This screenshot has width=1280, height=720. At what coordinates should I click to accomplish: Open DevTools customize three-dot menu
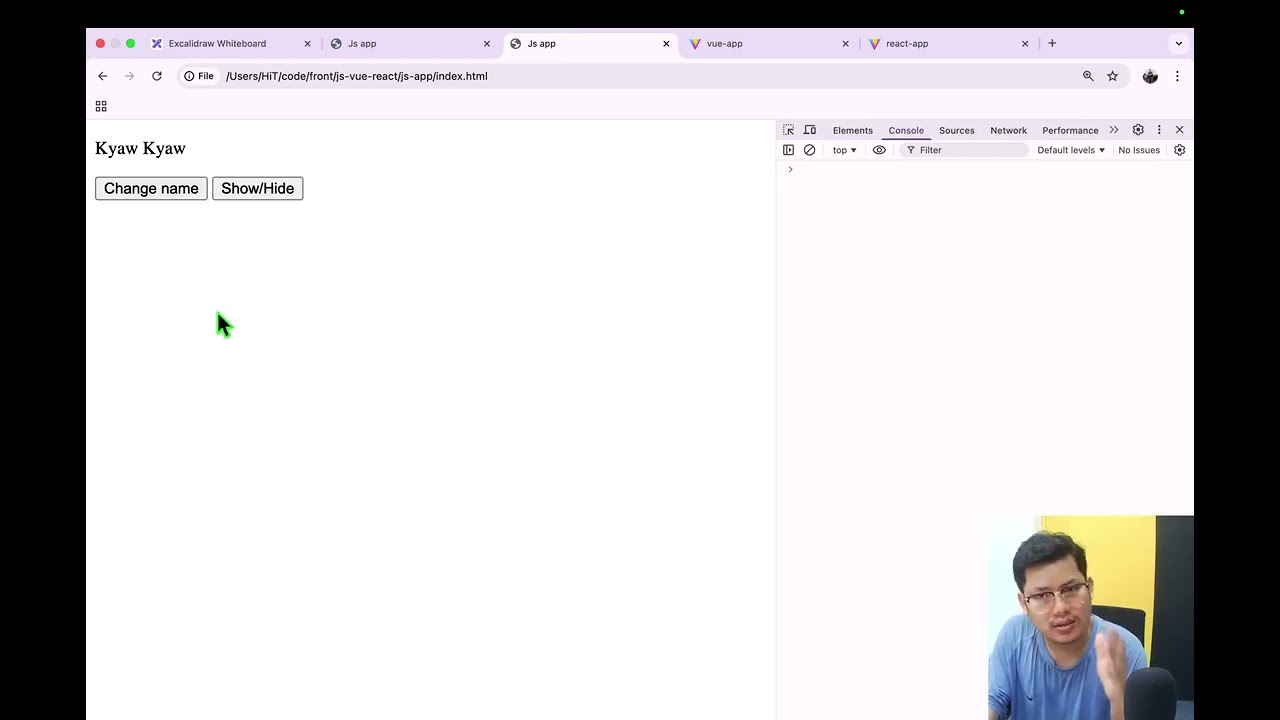[1159, 130]
